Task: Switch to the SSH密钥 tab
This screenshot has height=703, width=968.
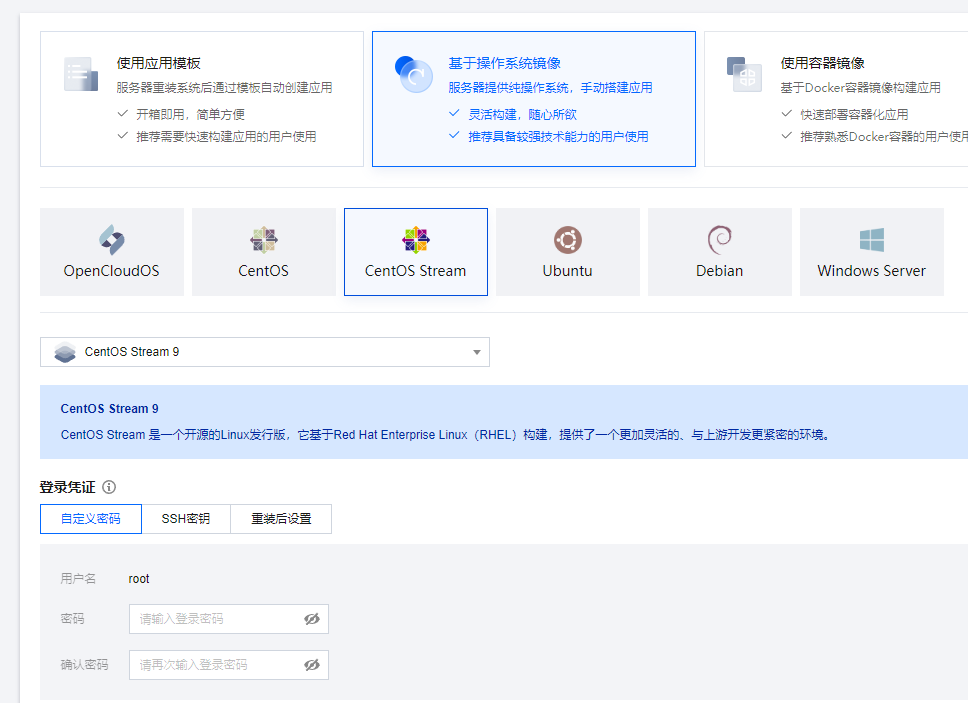Action: tap(186, 519)
